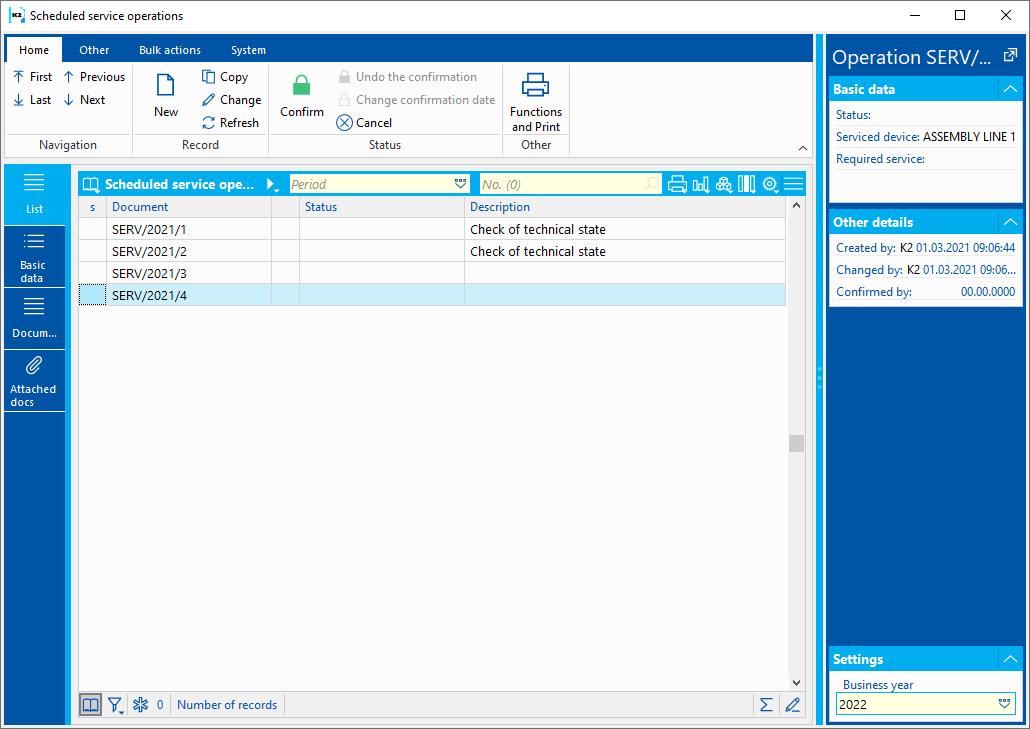Expand the book list arrow menu
Image resolution: width=1030 pixels, height=729 pixels.
(272, 185)
